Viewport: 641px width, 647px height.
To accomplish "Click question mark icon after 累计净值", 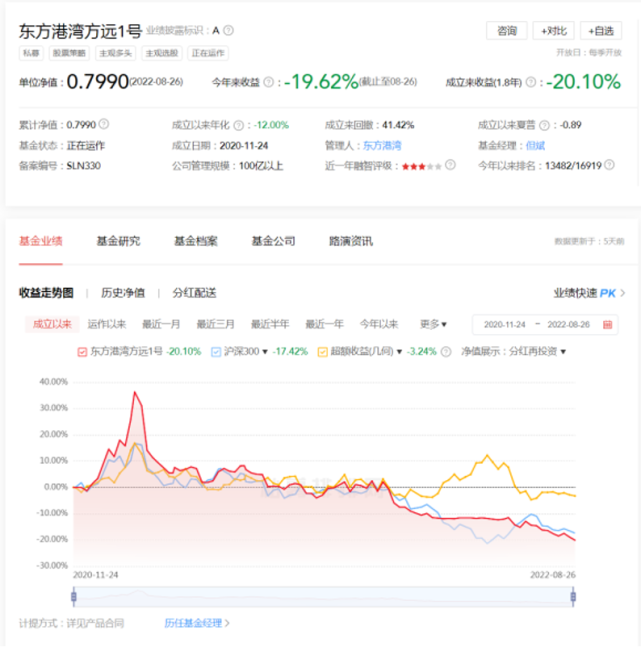I will tap(103, 125).
